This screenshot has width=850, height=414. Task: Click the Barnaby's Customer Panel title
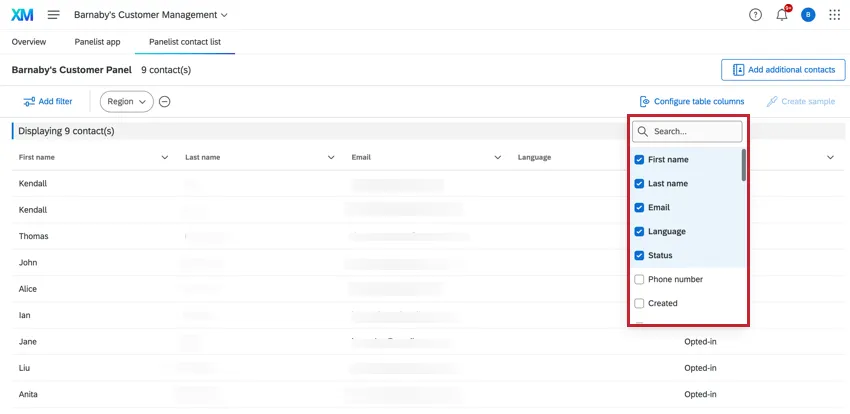72,70
